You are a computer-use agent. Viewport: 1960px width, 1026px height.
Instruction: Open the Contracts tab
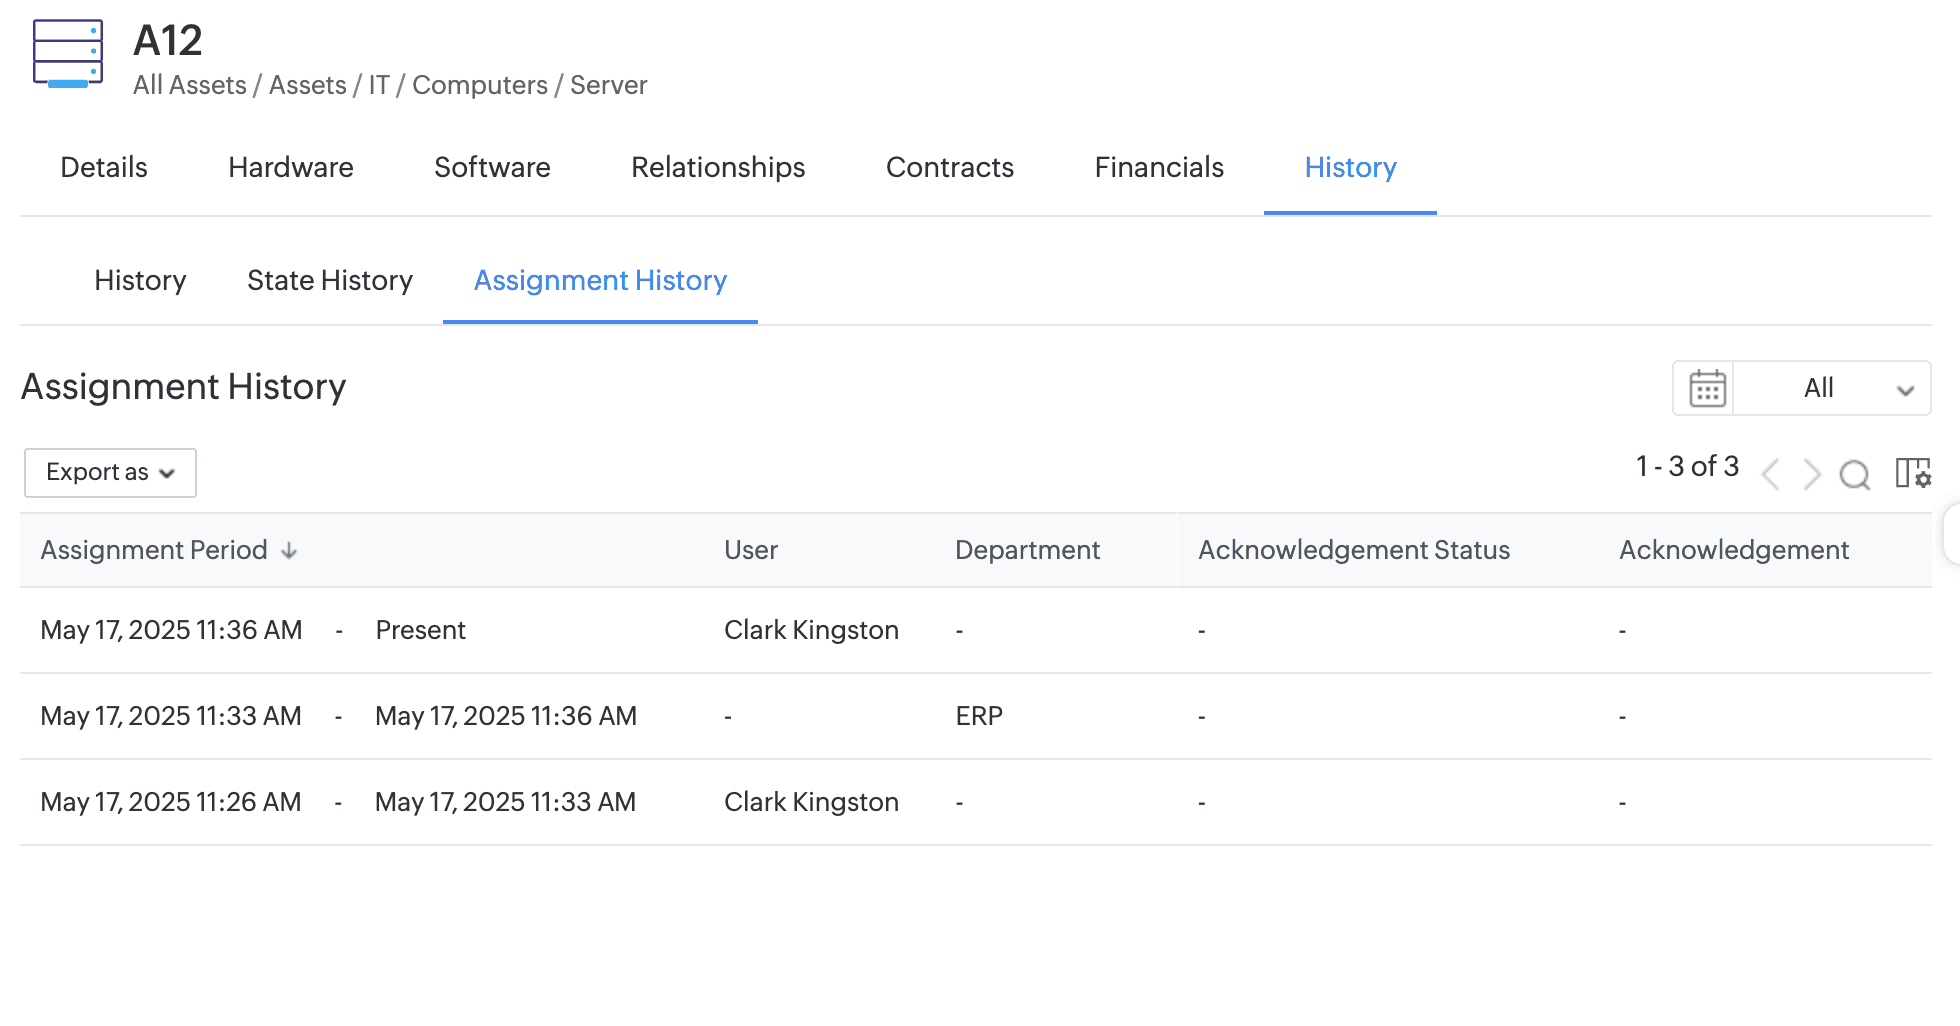(x=949, y=167)
